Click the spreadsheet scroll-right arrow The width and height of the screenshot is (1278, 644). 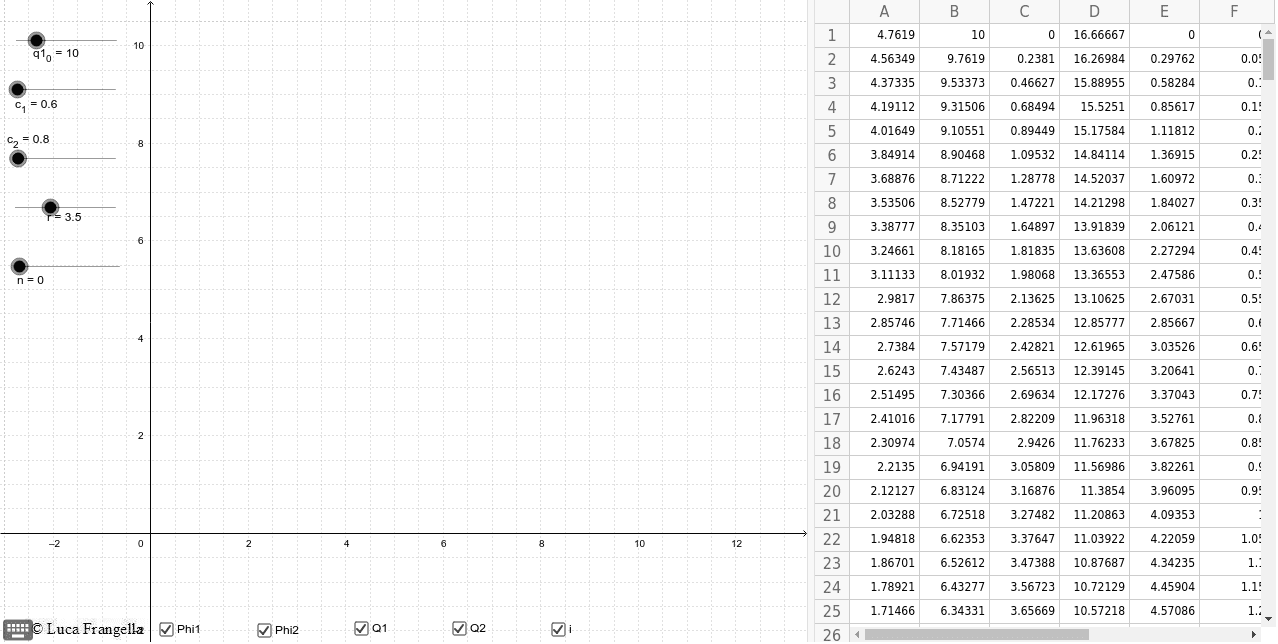(x=1255, y=634)
